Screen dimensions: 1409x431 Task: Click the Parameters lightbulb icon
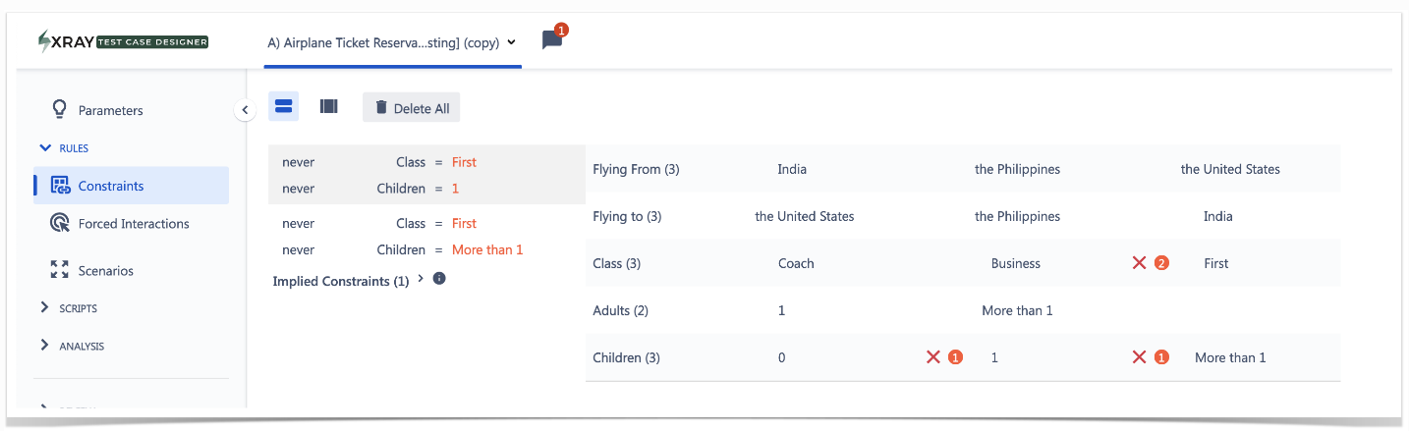tap(59, 109)
